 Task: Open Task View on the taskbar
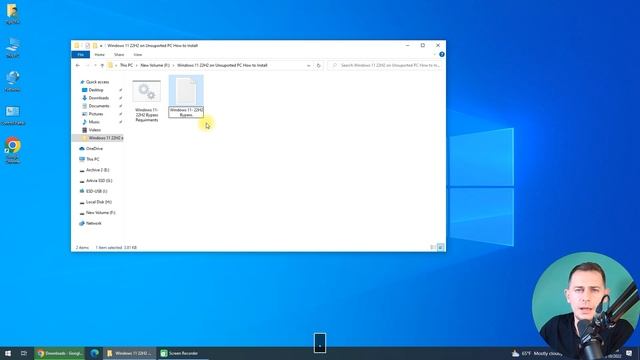click(24, 353)
